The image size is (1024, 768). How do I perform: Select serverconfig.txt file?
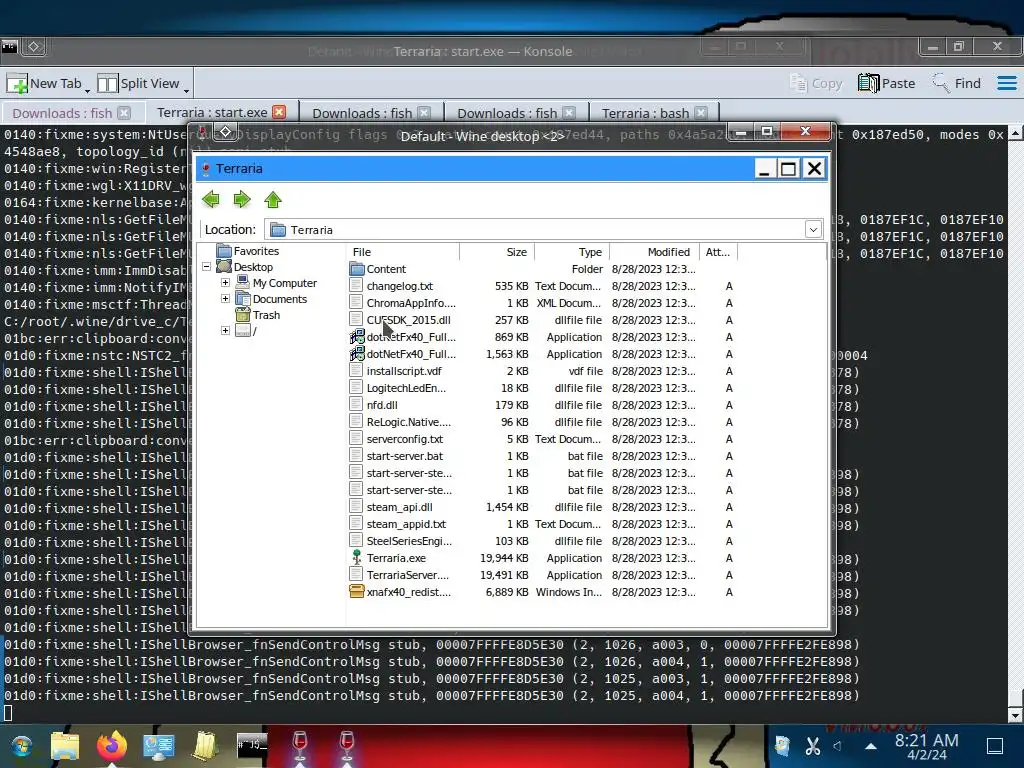click(404, 439)
